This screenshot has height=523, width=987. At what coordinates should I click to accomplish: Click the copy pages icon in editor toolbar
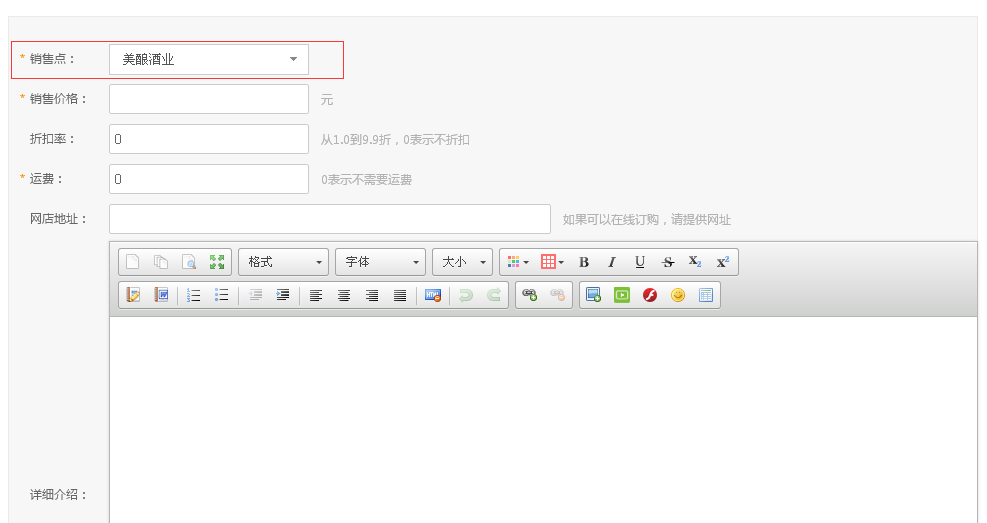click(x=161, y=262)
